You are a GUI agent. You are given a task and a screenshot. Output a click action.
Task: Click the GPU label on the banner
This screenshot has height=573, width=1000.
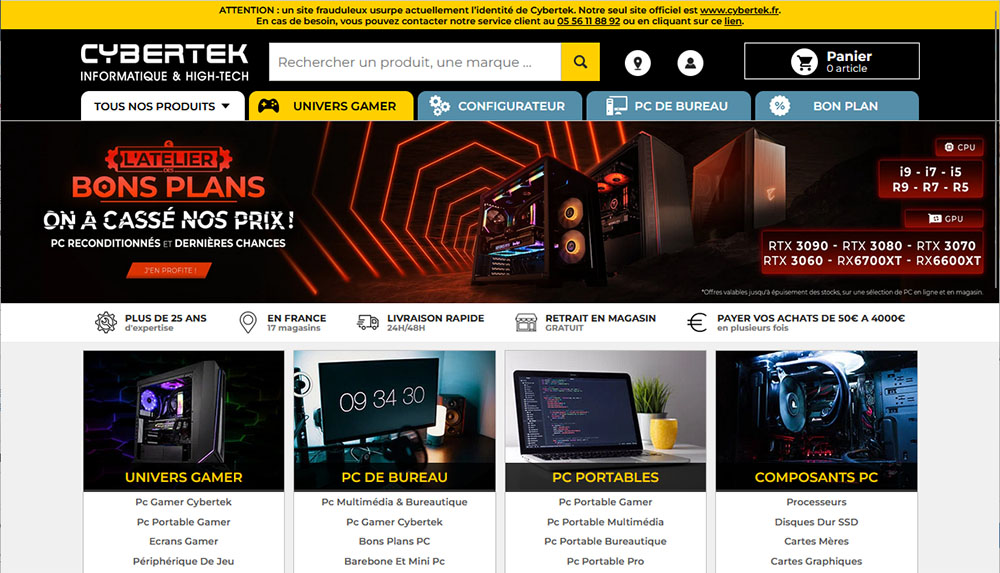point(945,219)
